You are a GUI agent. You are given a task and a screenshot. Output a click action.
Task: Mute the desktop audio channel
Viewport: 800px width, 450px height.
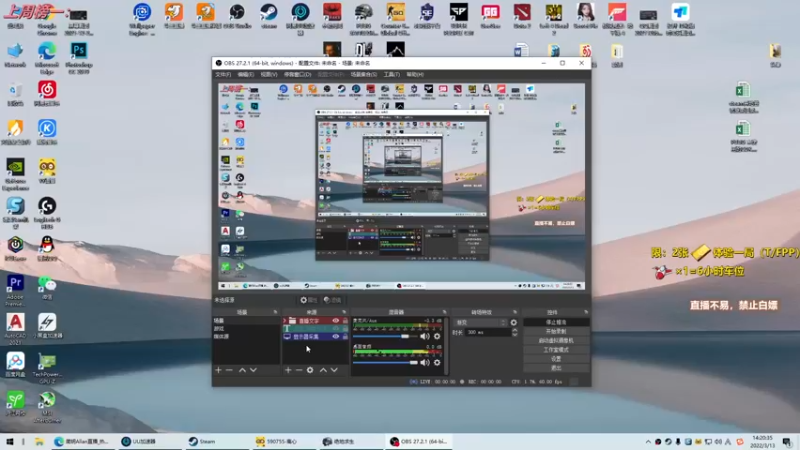coord(424,362)
